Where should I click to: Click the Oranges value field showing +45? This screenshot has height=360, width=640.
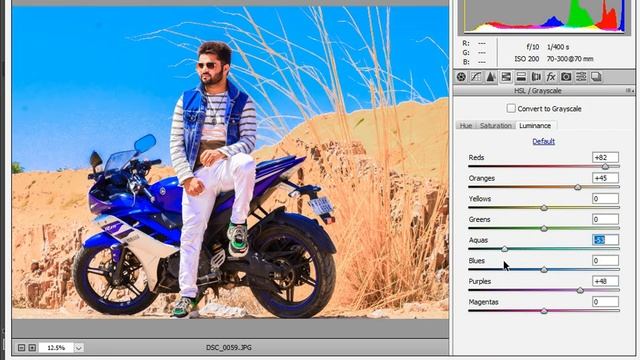[x=605, y=178]
